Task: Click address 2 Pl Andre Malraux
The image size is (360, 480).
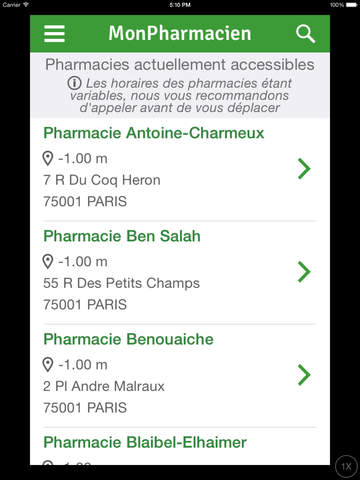Action: point(104,386)
